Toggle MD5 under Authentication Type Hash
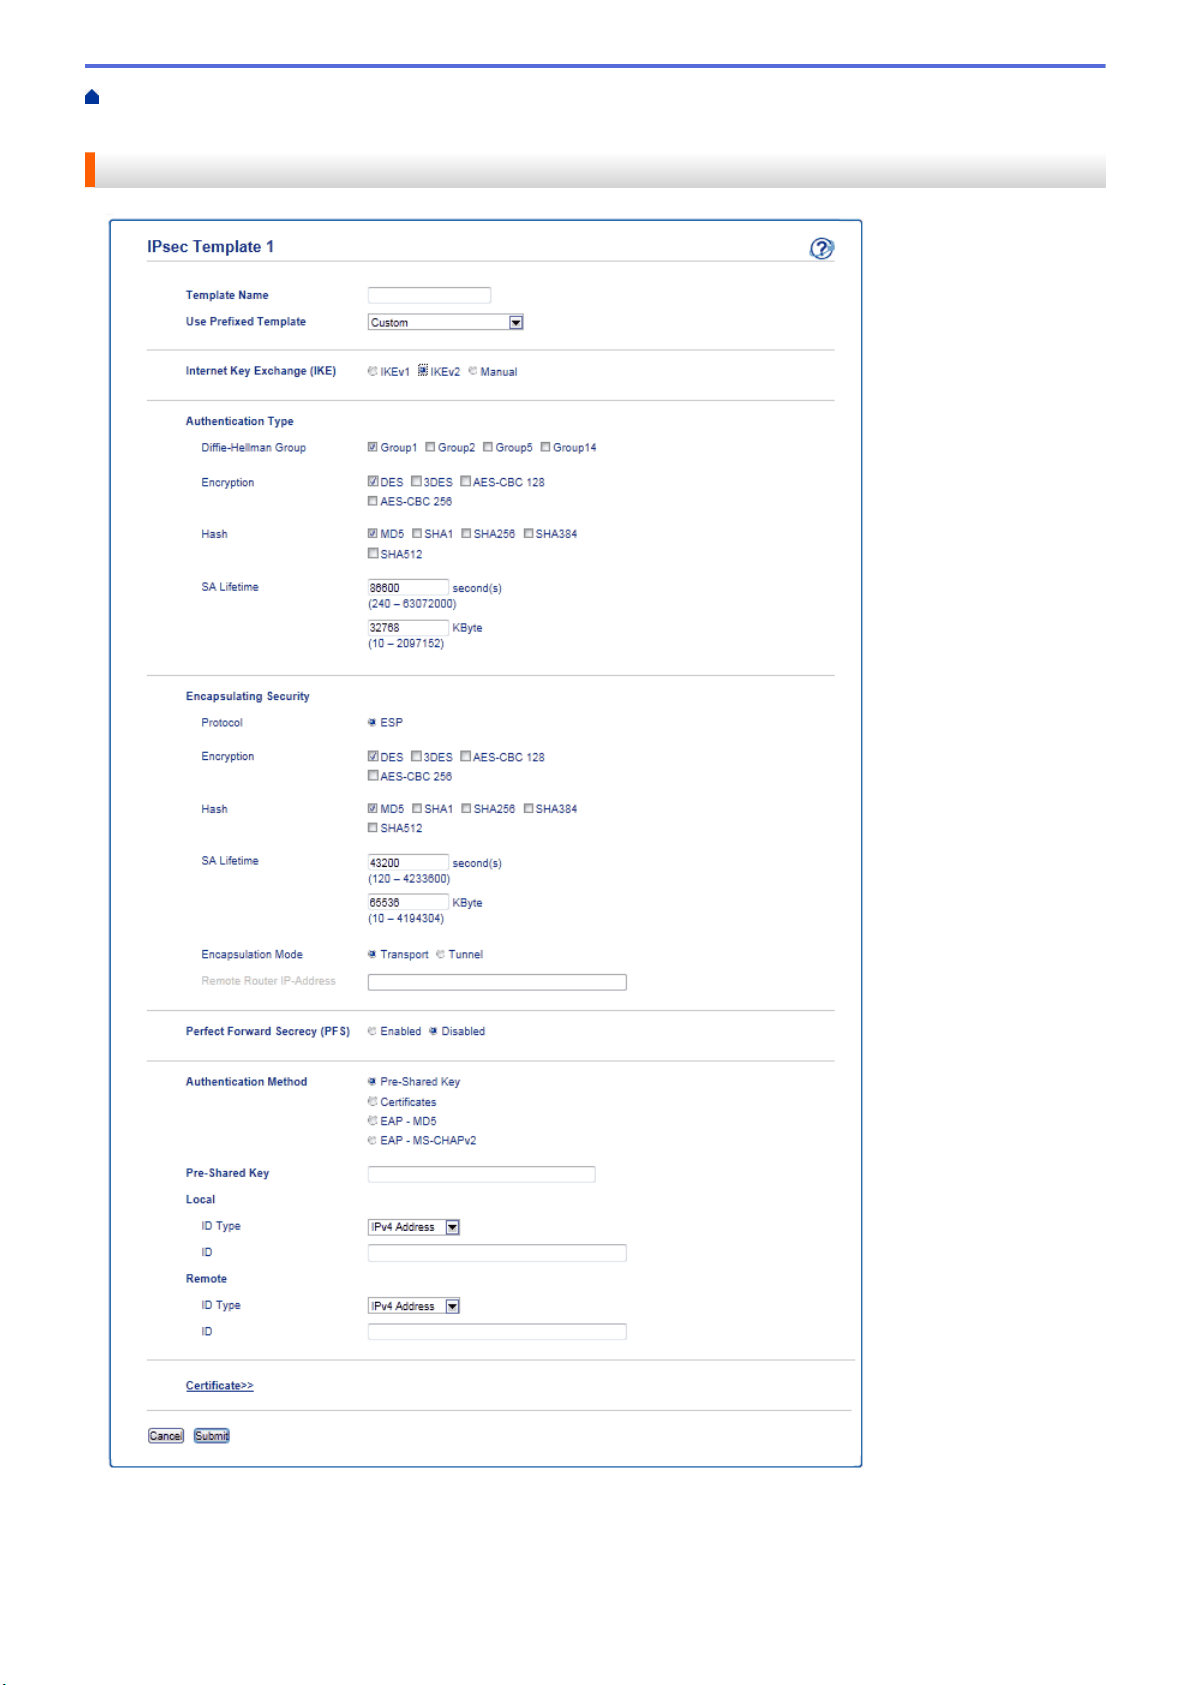This screenshot has height=1685, width=1192. [x=373, y=533]
